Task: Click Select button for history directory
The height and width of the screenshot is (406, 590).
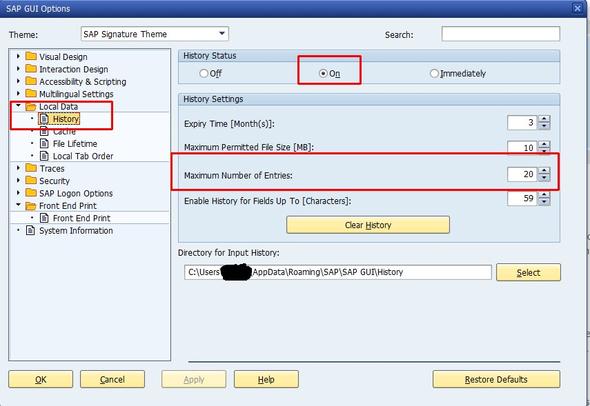Action: (x=528, y=272)
